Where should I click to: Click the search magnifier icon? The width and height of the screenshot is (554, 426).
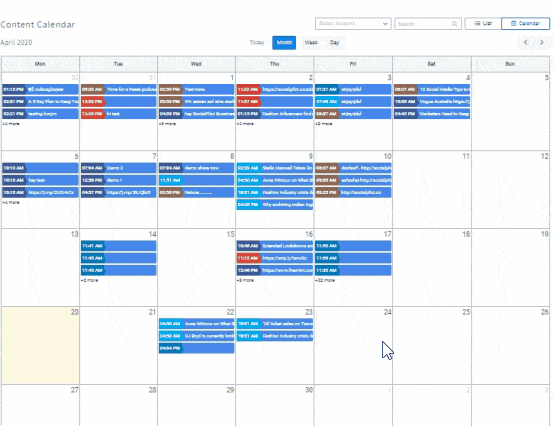pos(454,24)
